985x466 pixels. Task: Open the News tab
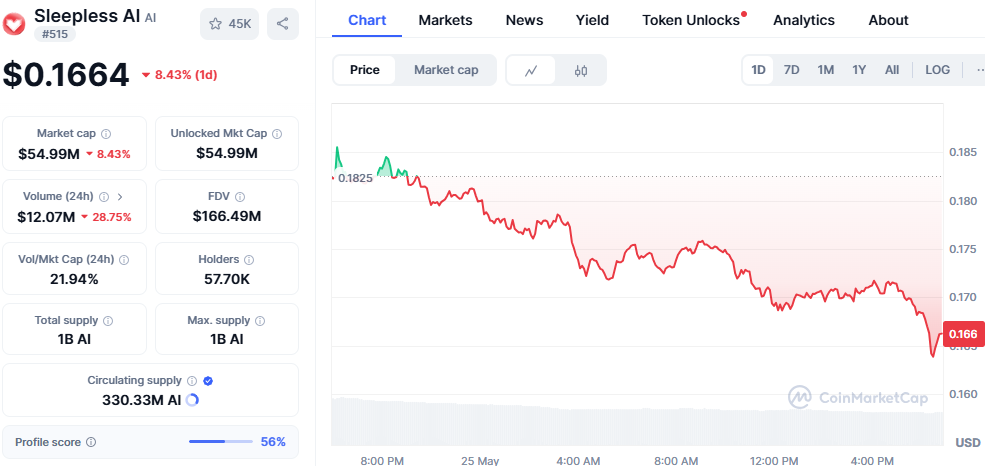click(x=525, y=20)
